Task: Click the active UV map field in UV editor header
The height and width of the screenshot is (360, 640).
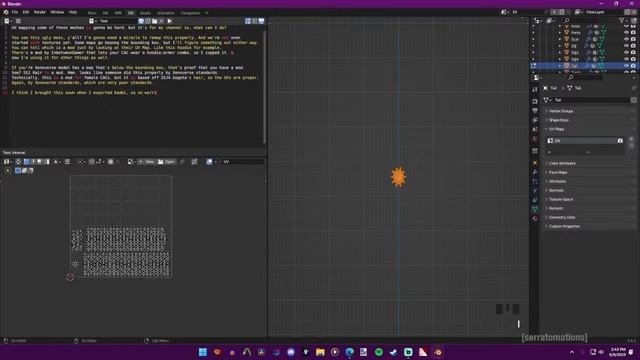Action: point(242,162)
